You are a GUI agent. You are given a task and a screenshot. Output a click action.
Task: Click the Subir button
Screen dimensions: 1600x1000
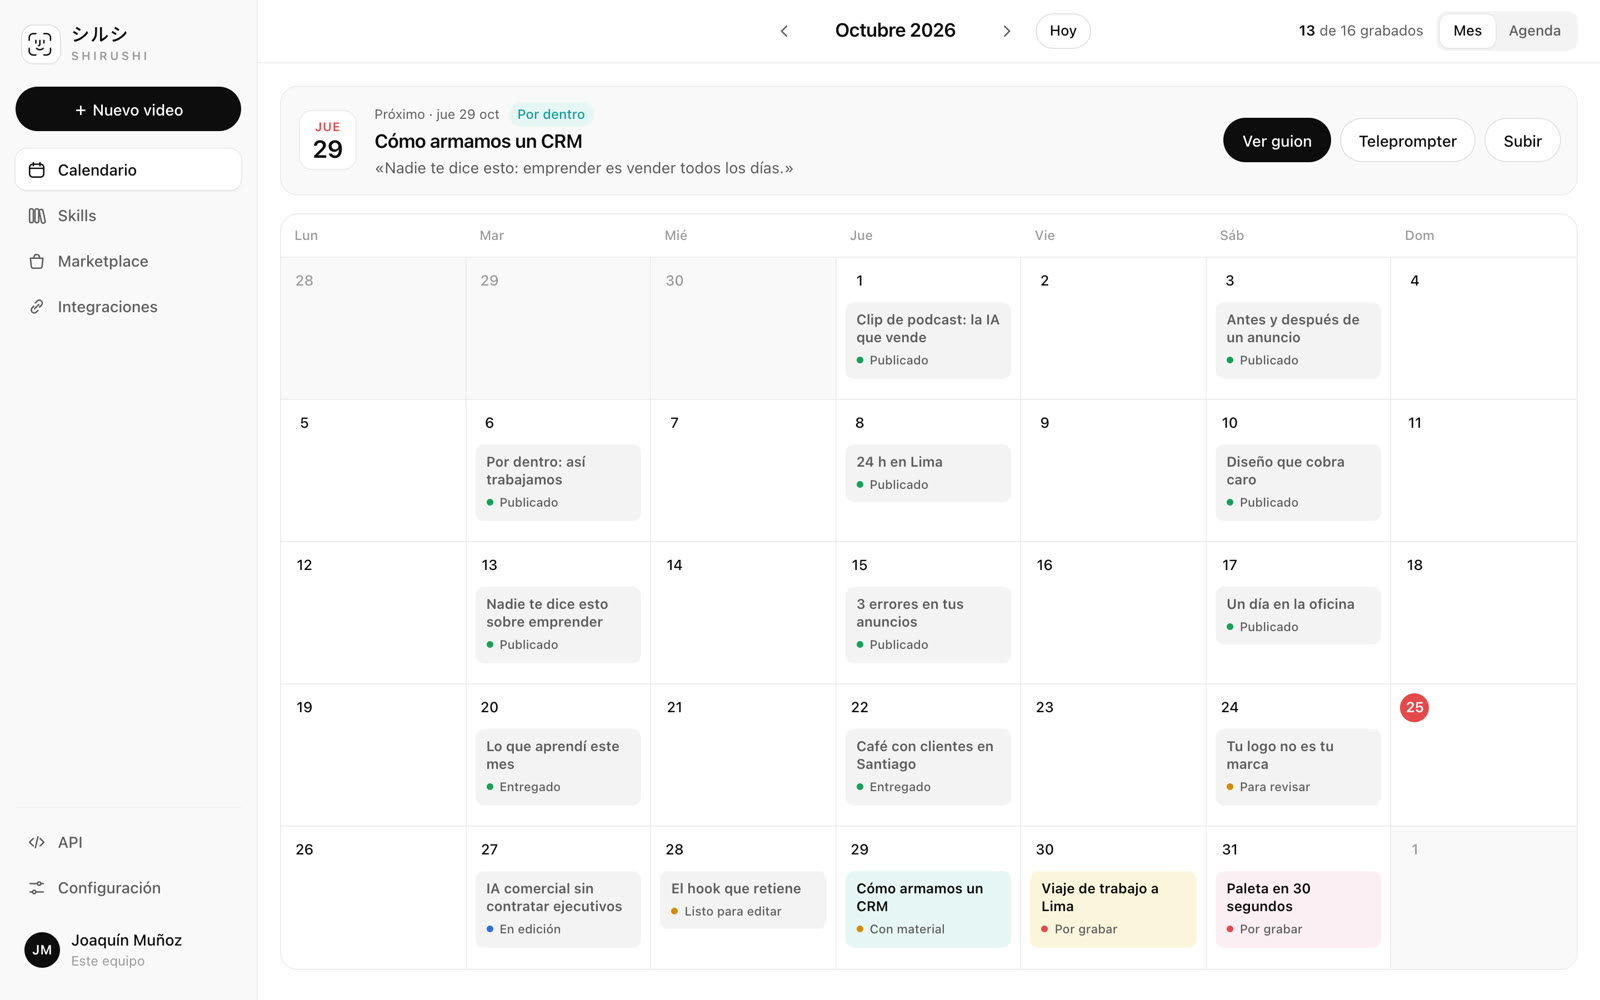pos(1522,141)
